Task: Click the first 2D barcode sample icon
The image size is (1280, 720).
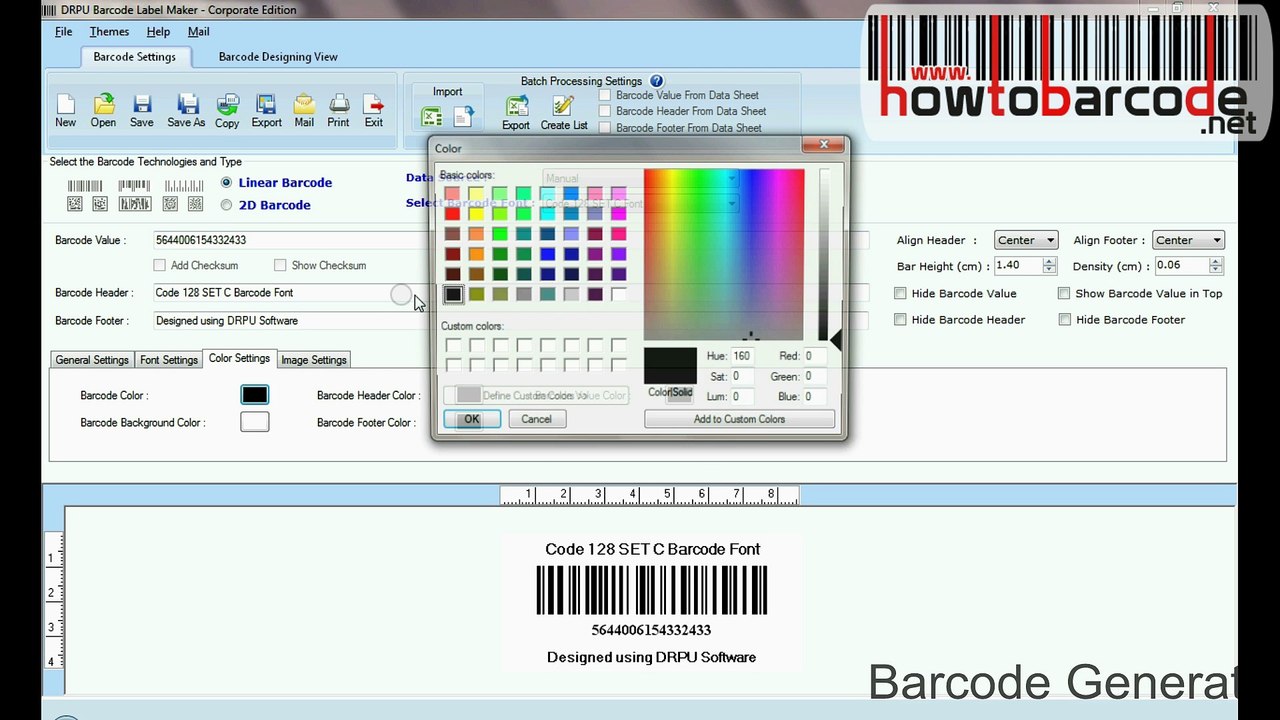Action: 75,204
